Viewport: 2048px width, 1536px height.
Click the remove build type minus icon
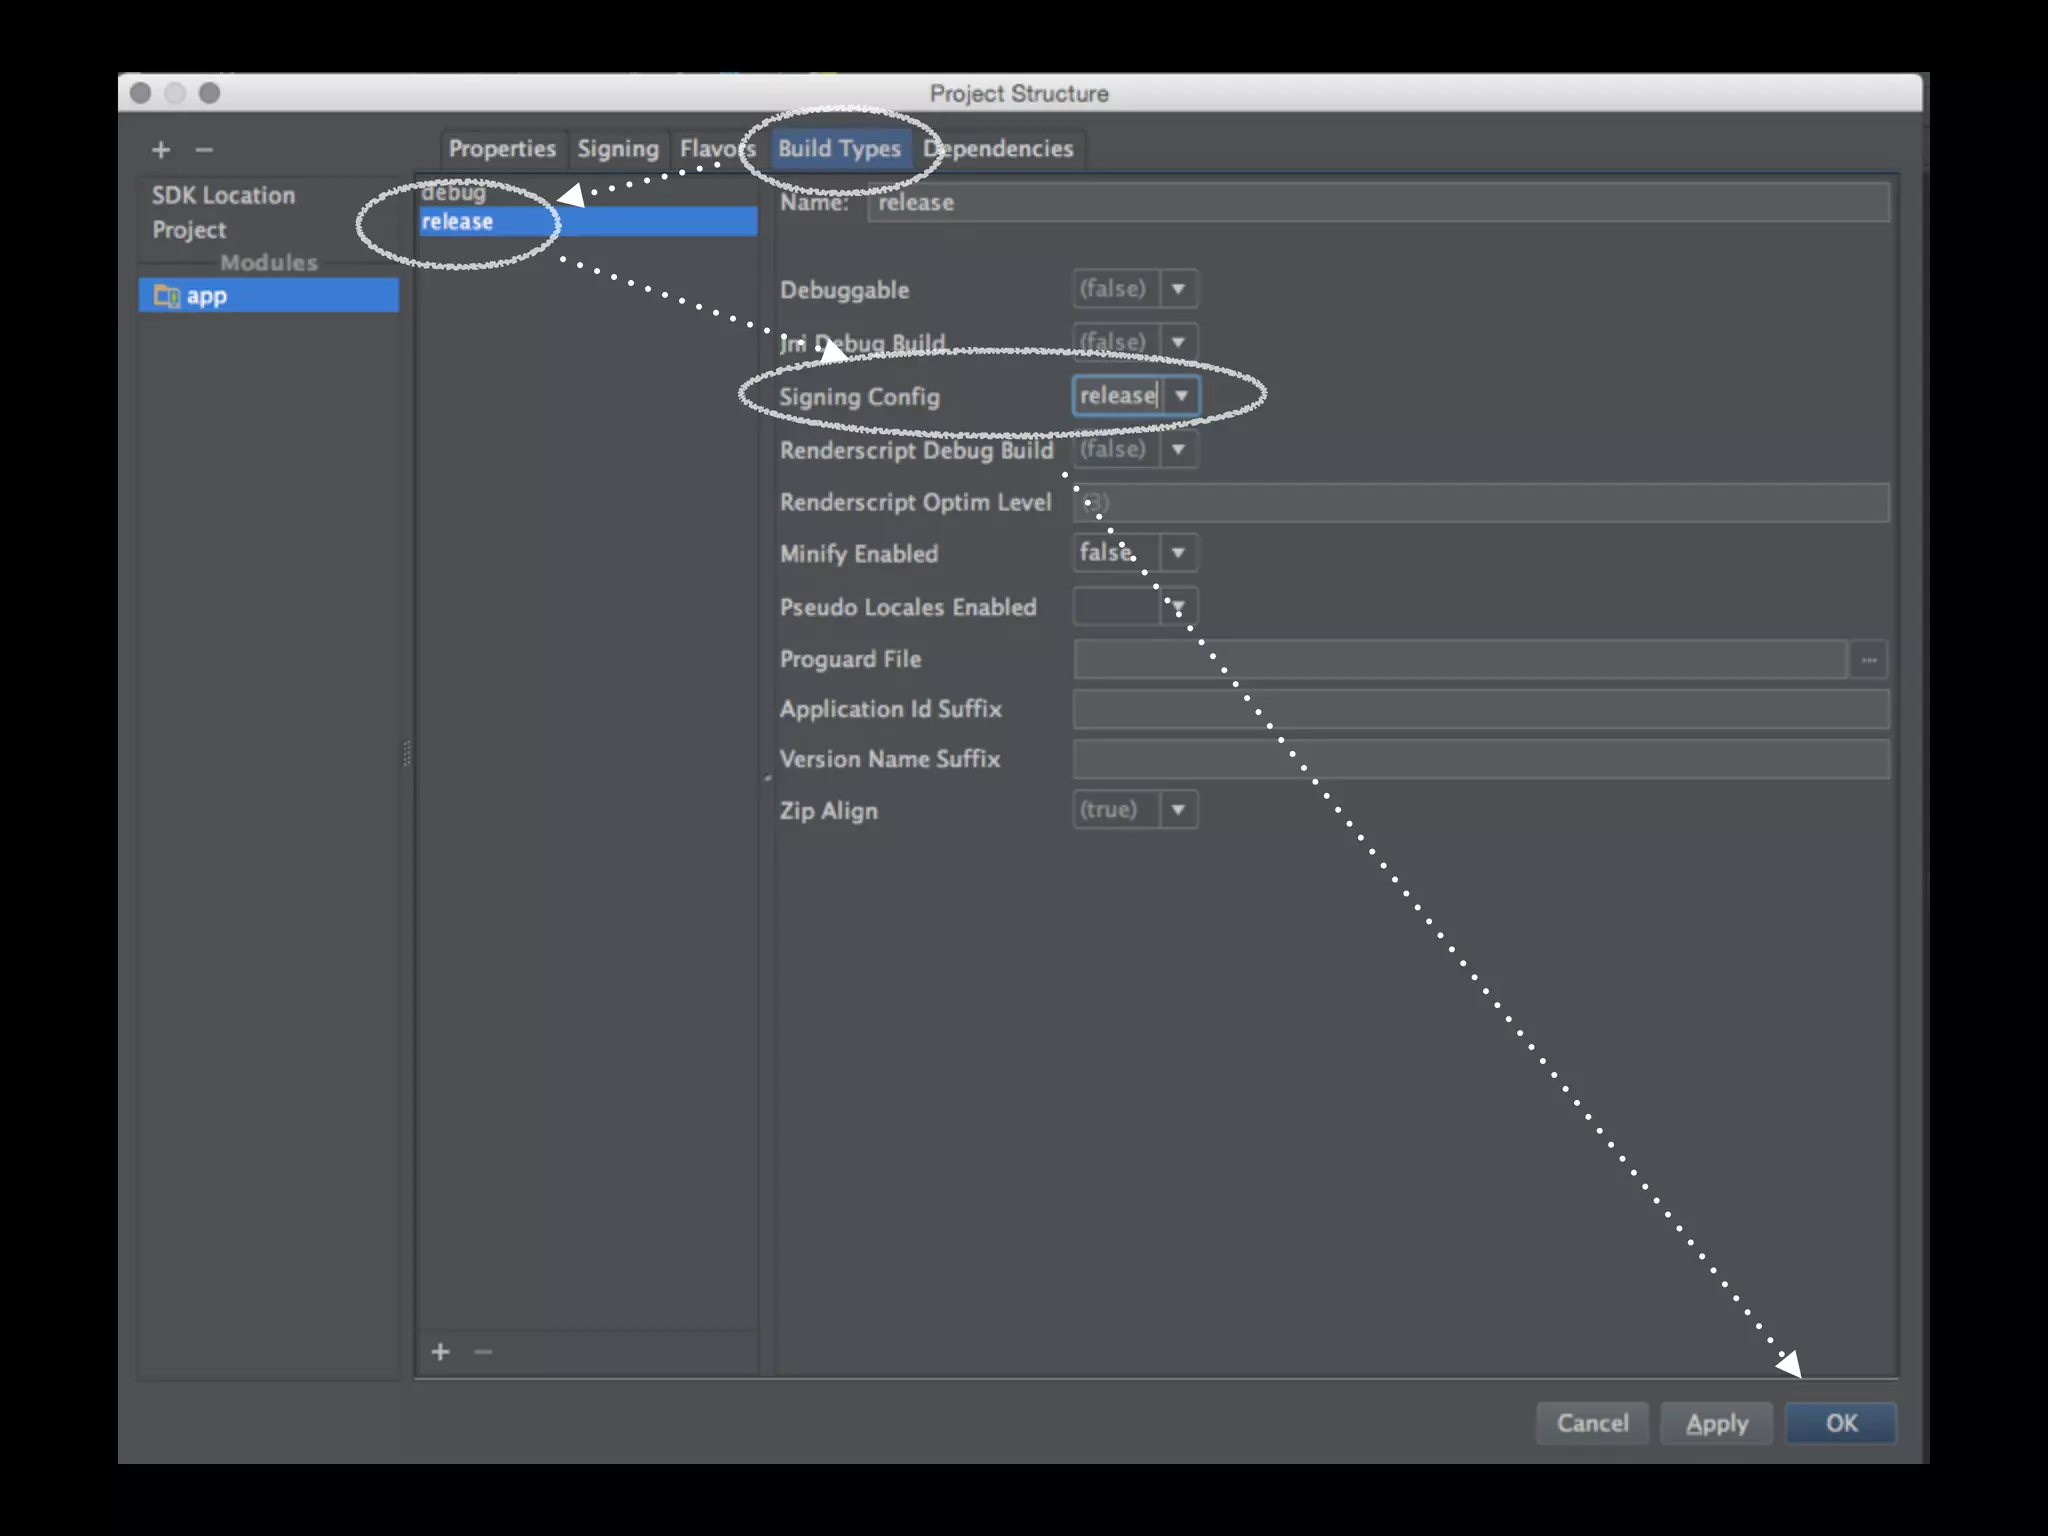point(483,1352)
